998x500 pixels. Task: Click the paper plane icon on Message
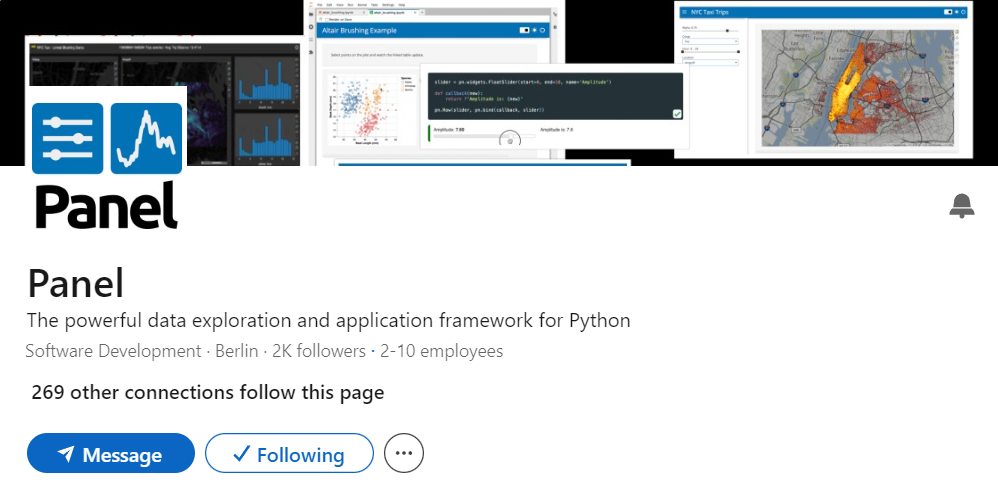click(66, 454)
